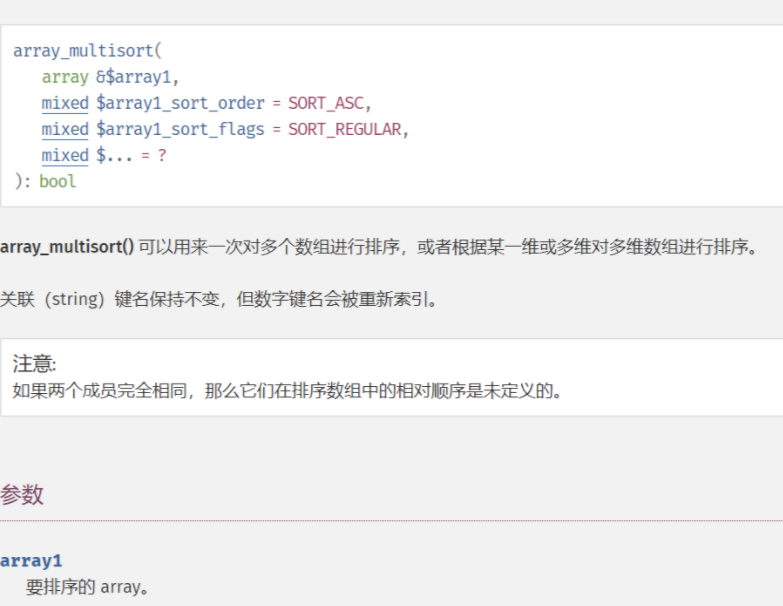The width and height of the screenshot is (783, 606).
Task: Click array_multisort function name in signature
Action: click(83, 51)
